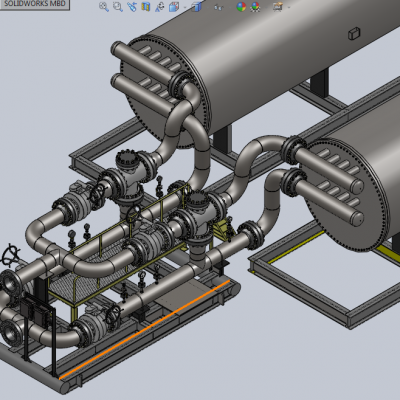Open the Dynamic Annotation Views tool
Screen dimensions: 400x400
tap(160, 7)
